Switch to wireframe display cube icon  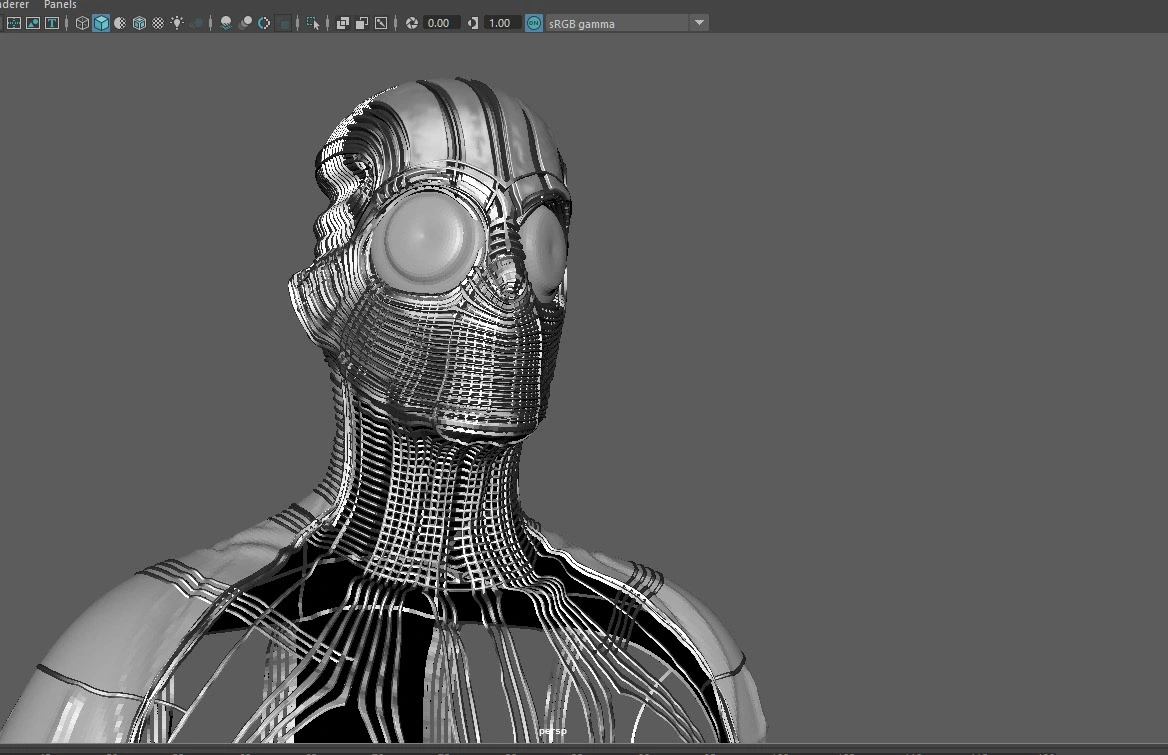(x=82, y=23)
